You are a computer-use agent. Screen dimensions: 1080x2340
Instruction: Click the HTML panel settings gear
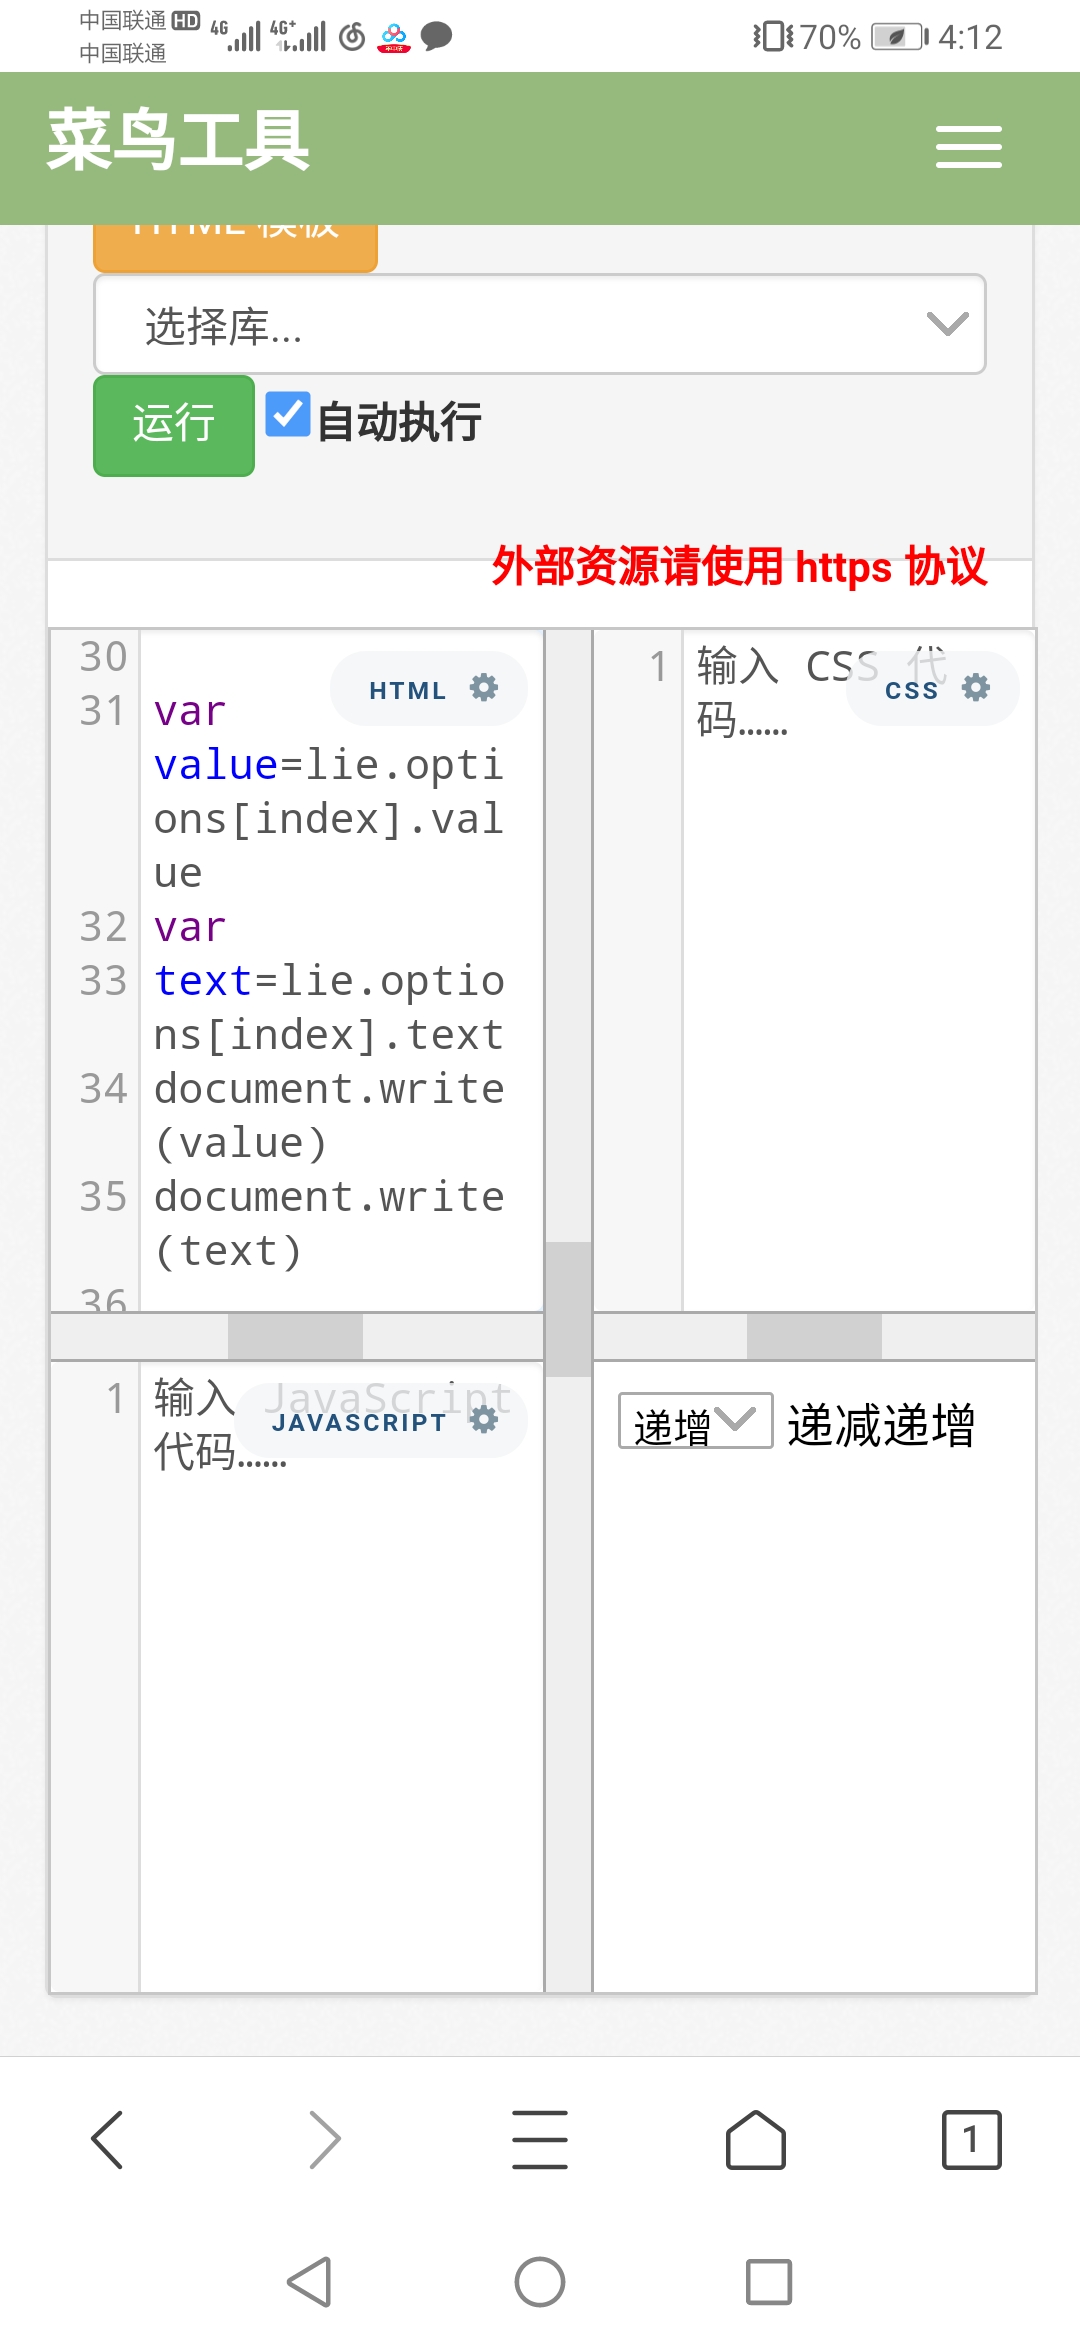tap(484, 688)
